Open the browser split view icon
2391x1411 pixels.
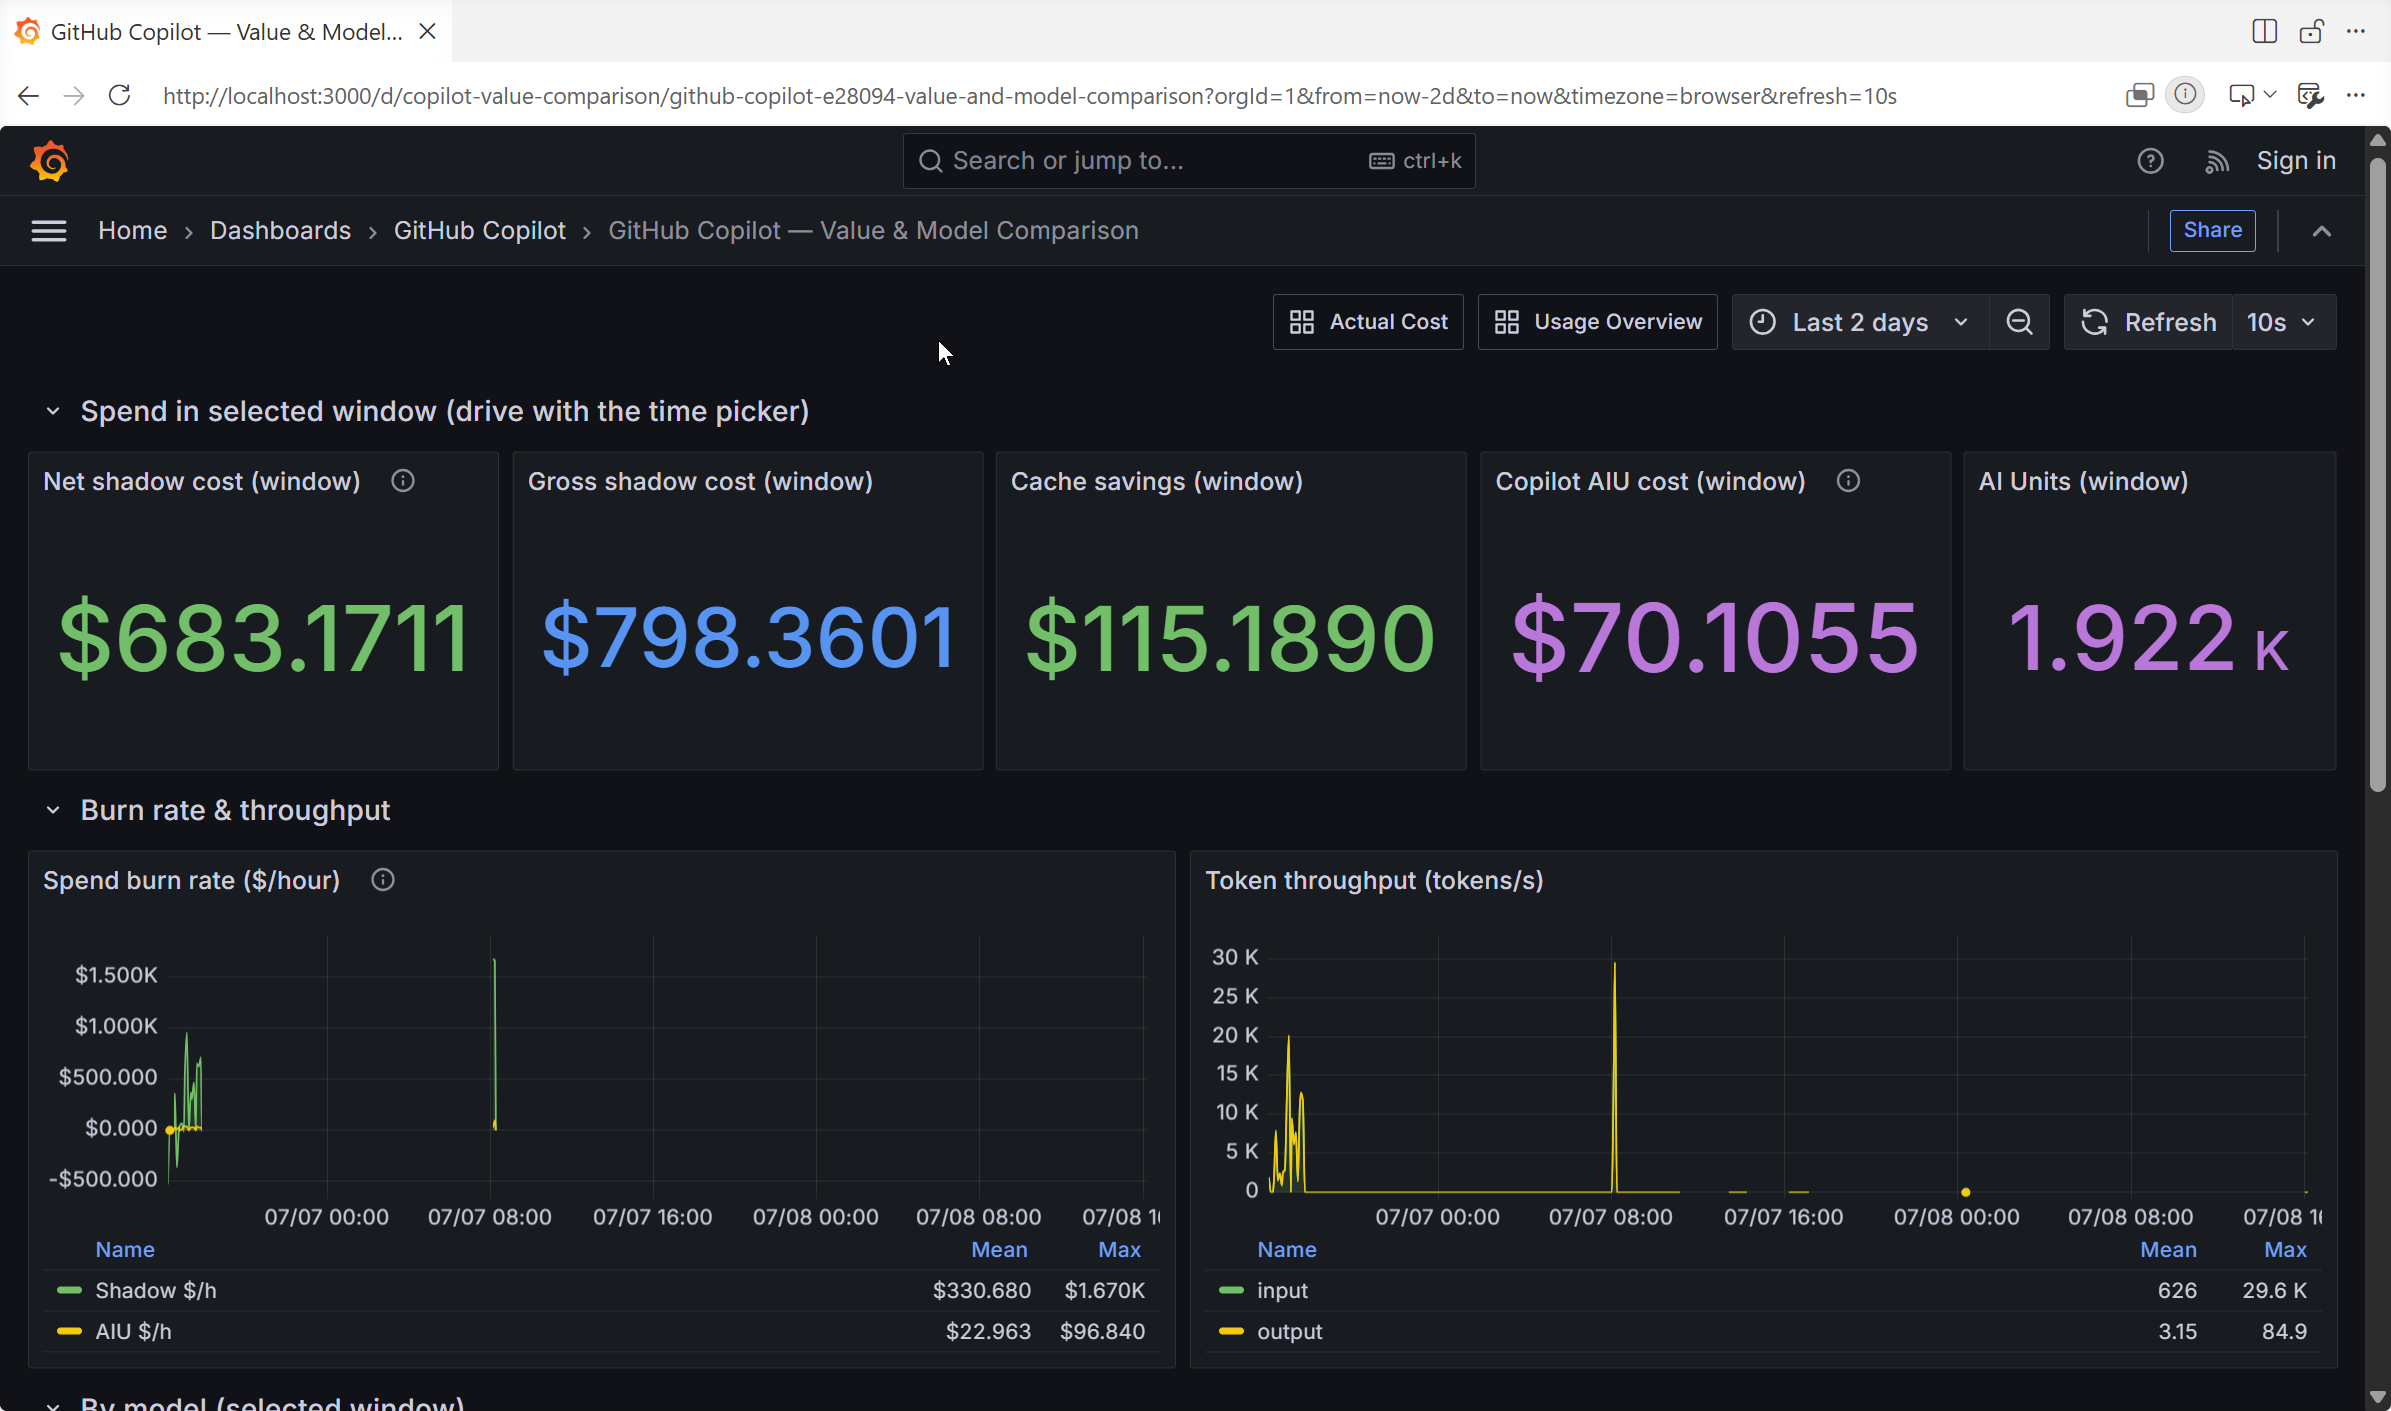click(2264, 32)
